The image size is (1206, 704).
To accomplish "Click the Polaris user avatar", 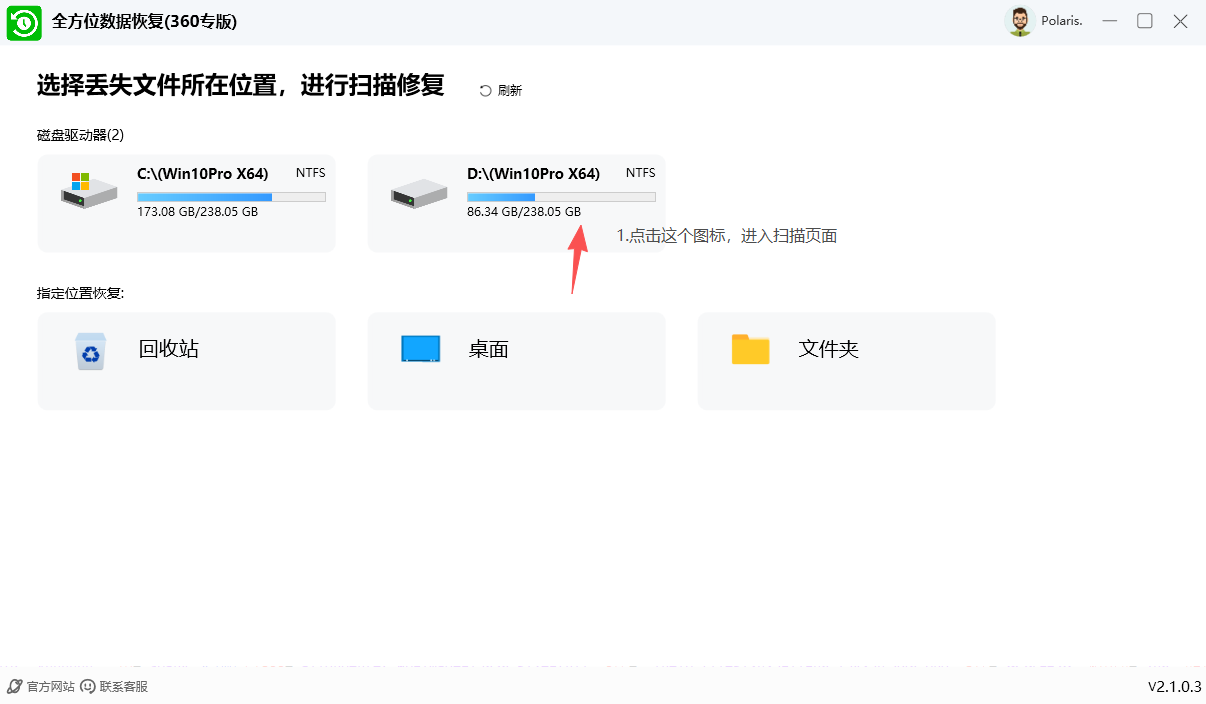I will coord(1019,20).
